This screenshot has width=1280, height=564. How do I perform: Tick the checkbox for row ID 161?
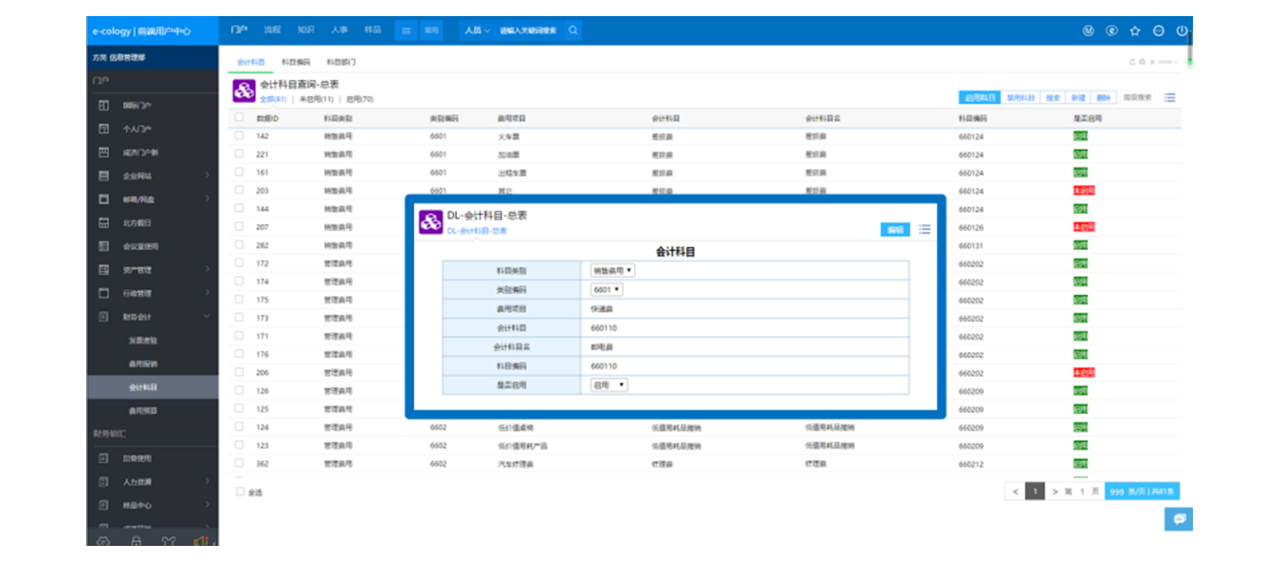[239, 172]
